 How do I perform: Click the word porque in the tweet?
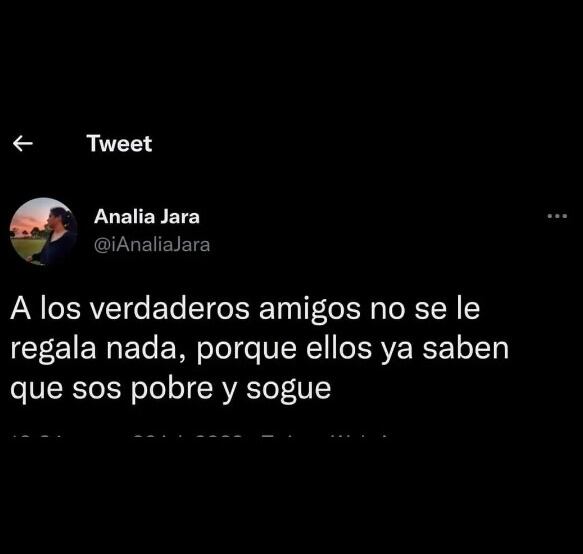247,350
